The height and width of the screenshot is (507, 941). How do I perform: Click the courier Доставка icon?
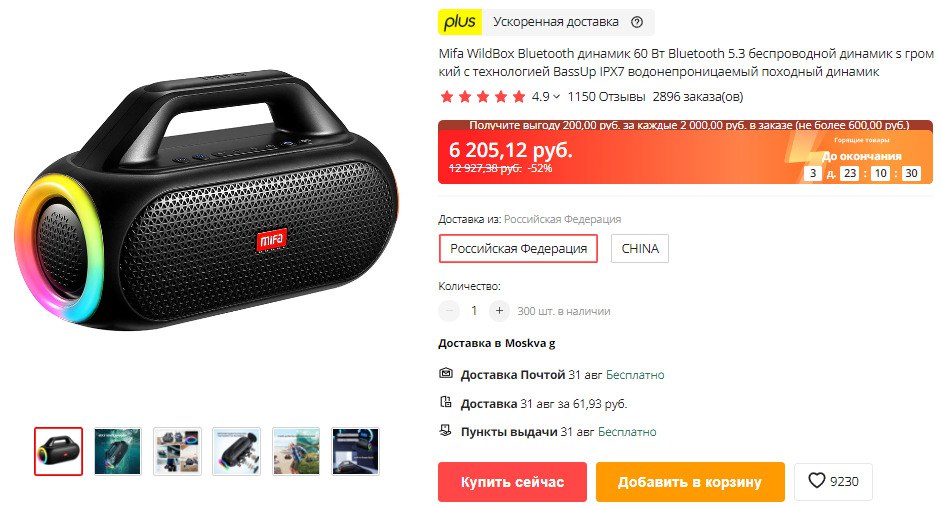446,402
